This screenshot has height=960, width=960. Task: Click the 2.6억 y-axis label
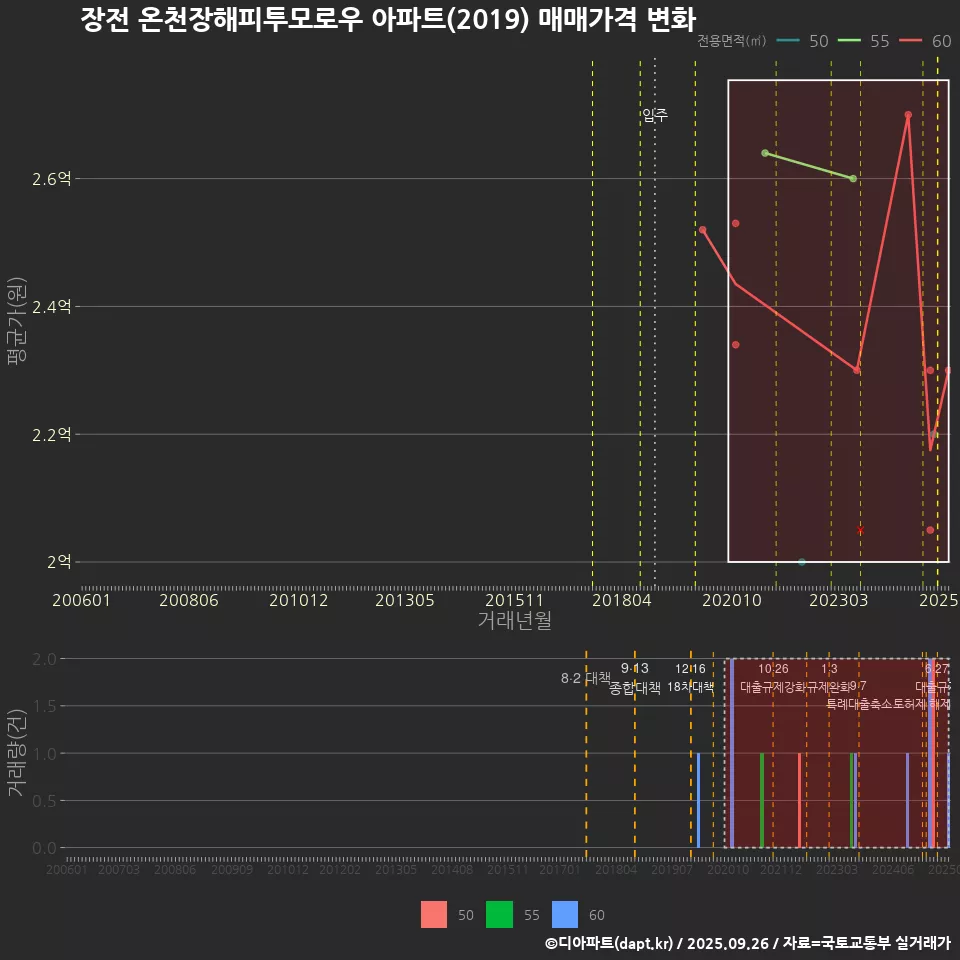(x=52, y=179)
